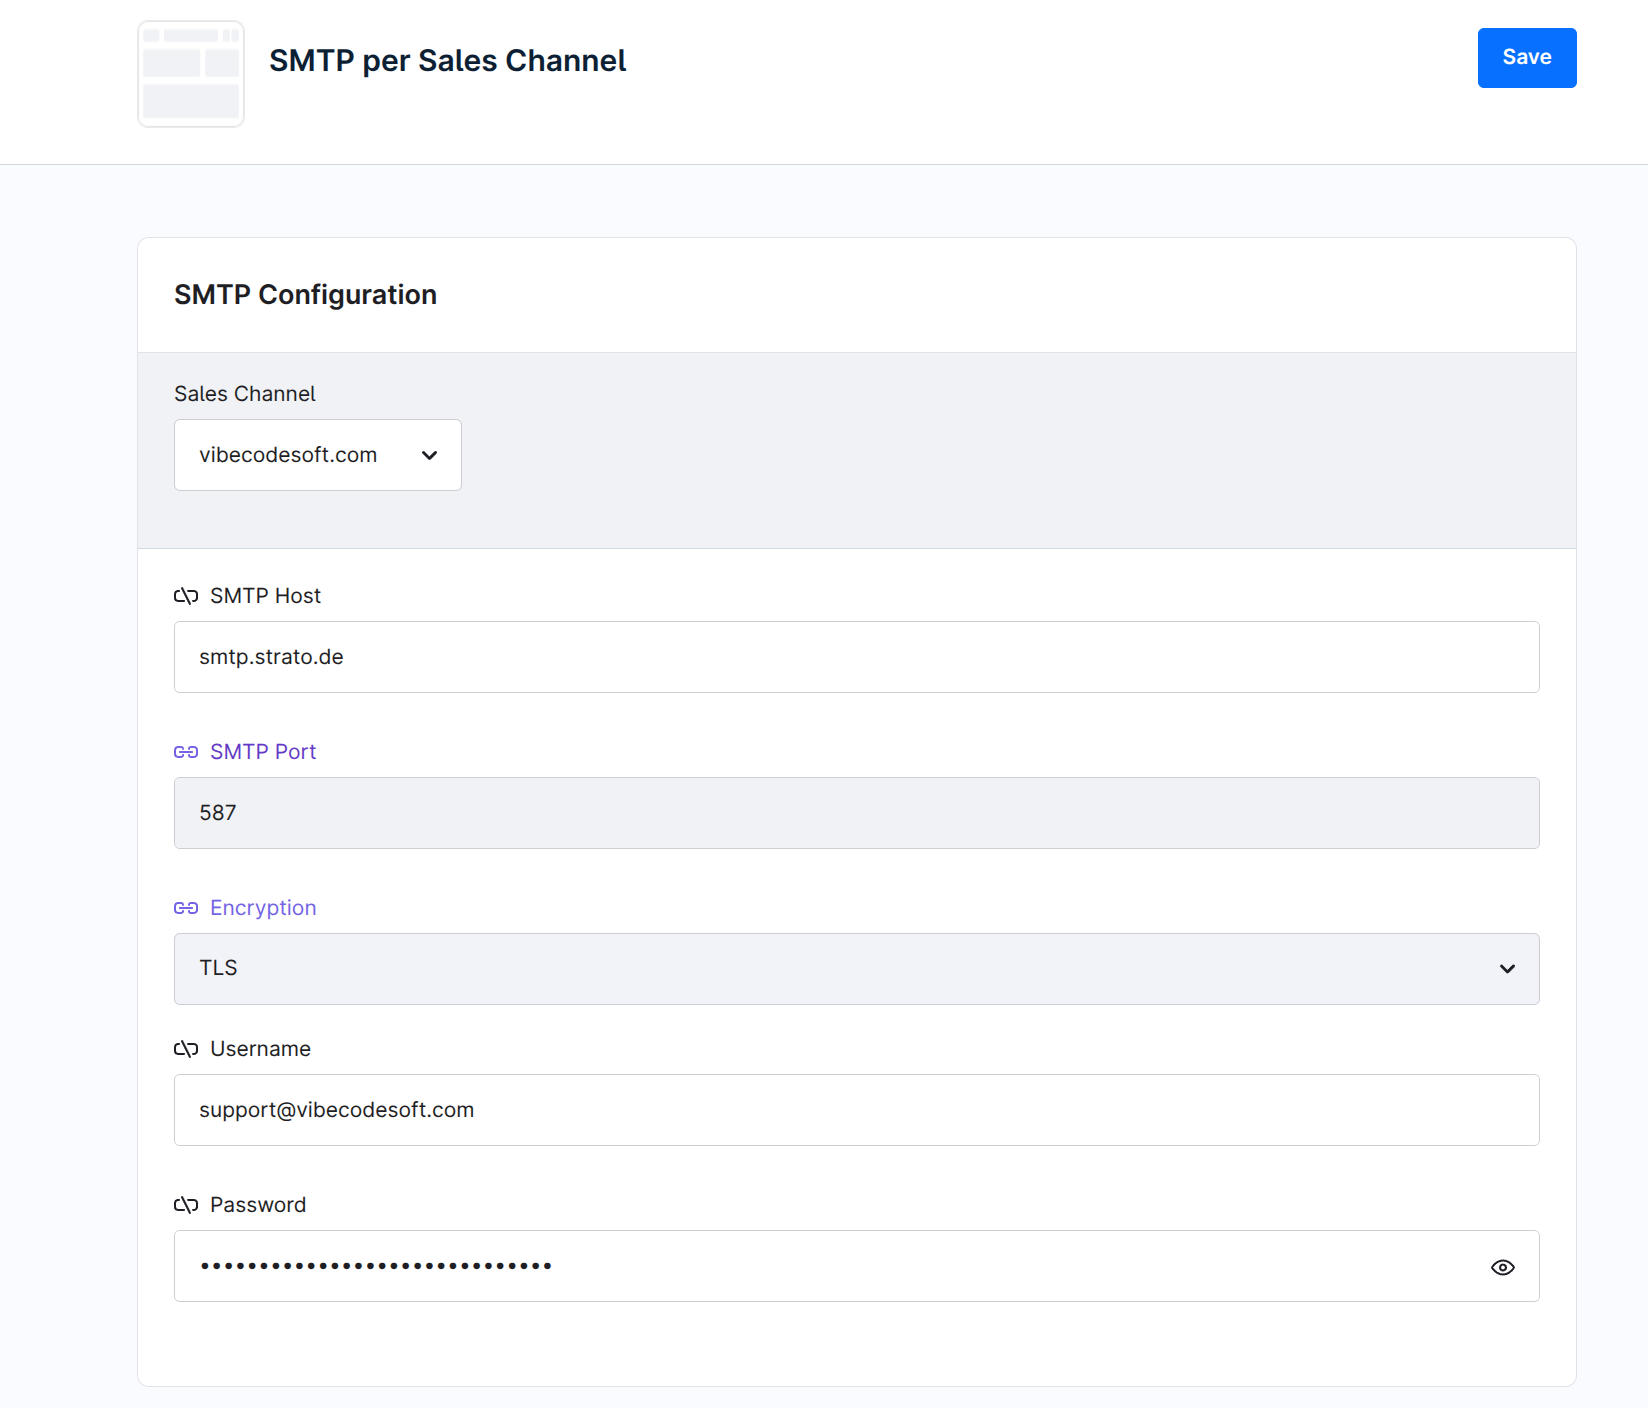Image resolution: width=1648 pixels, height=1408 pixels.
Task: Click the Save button
Action: tap(1526, 58)
